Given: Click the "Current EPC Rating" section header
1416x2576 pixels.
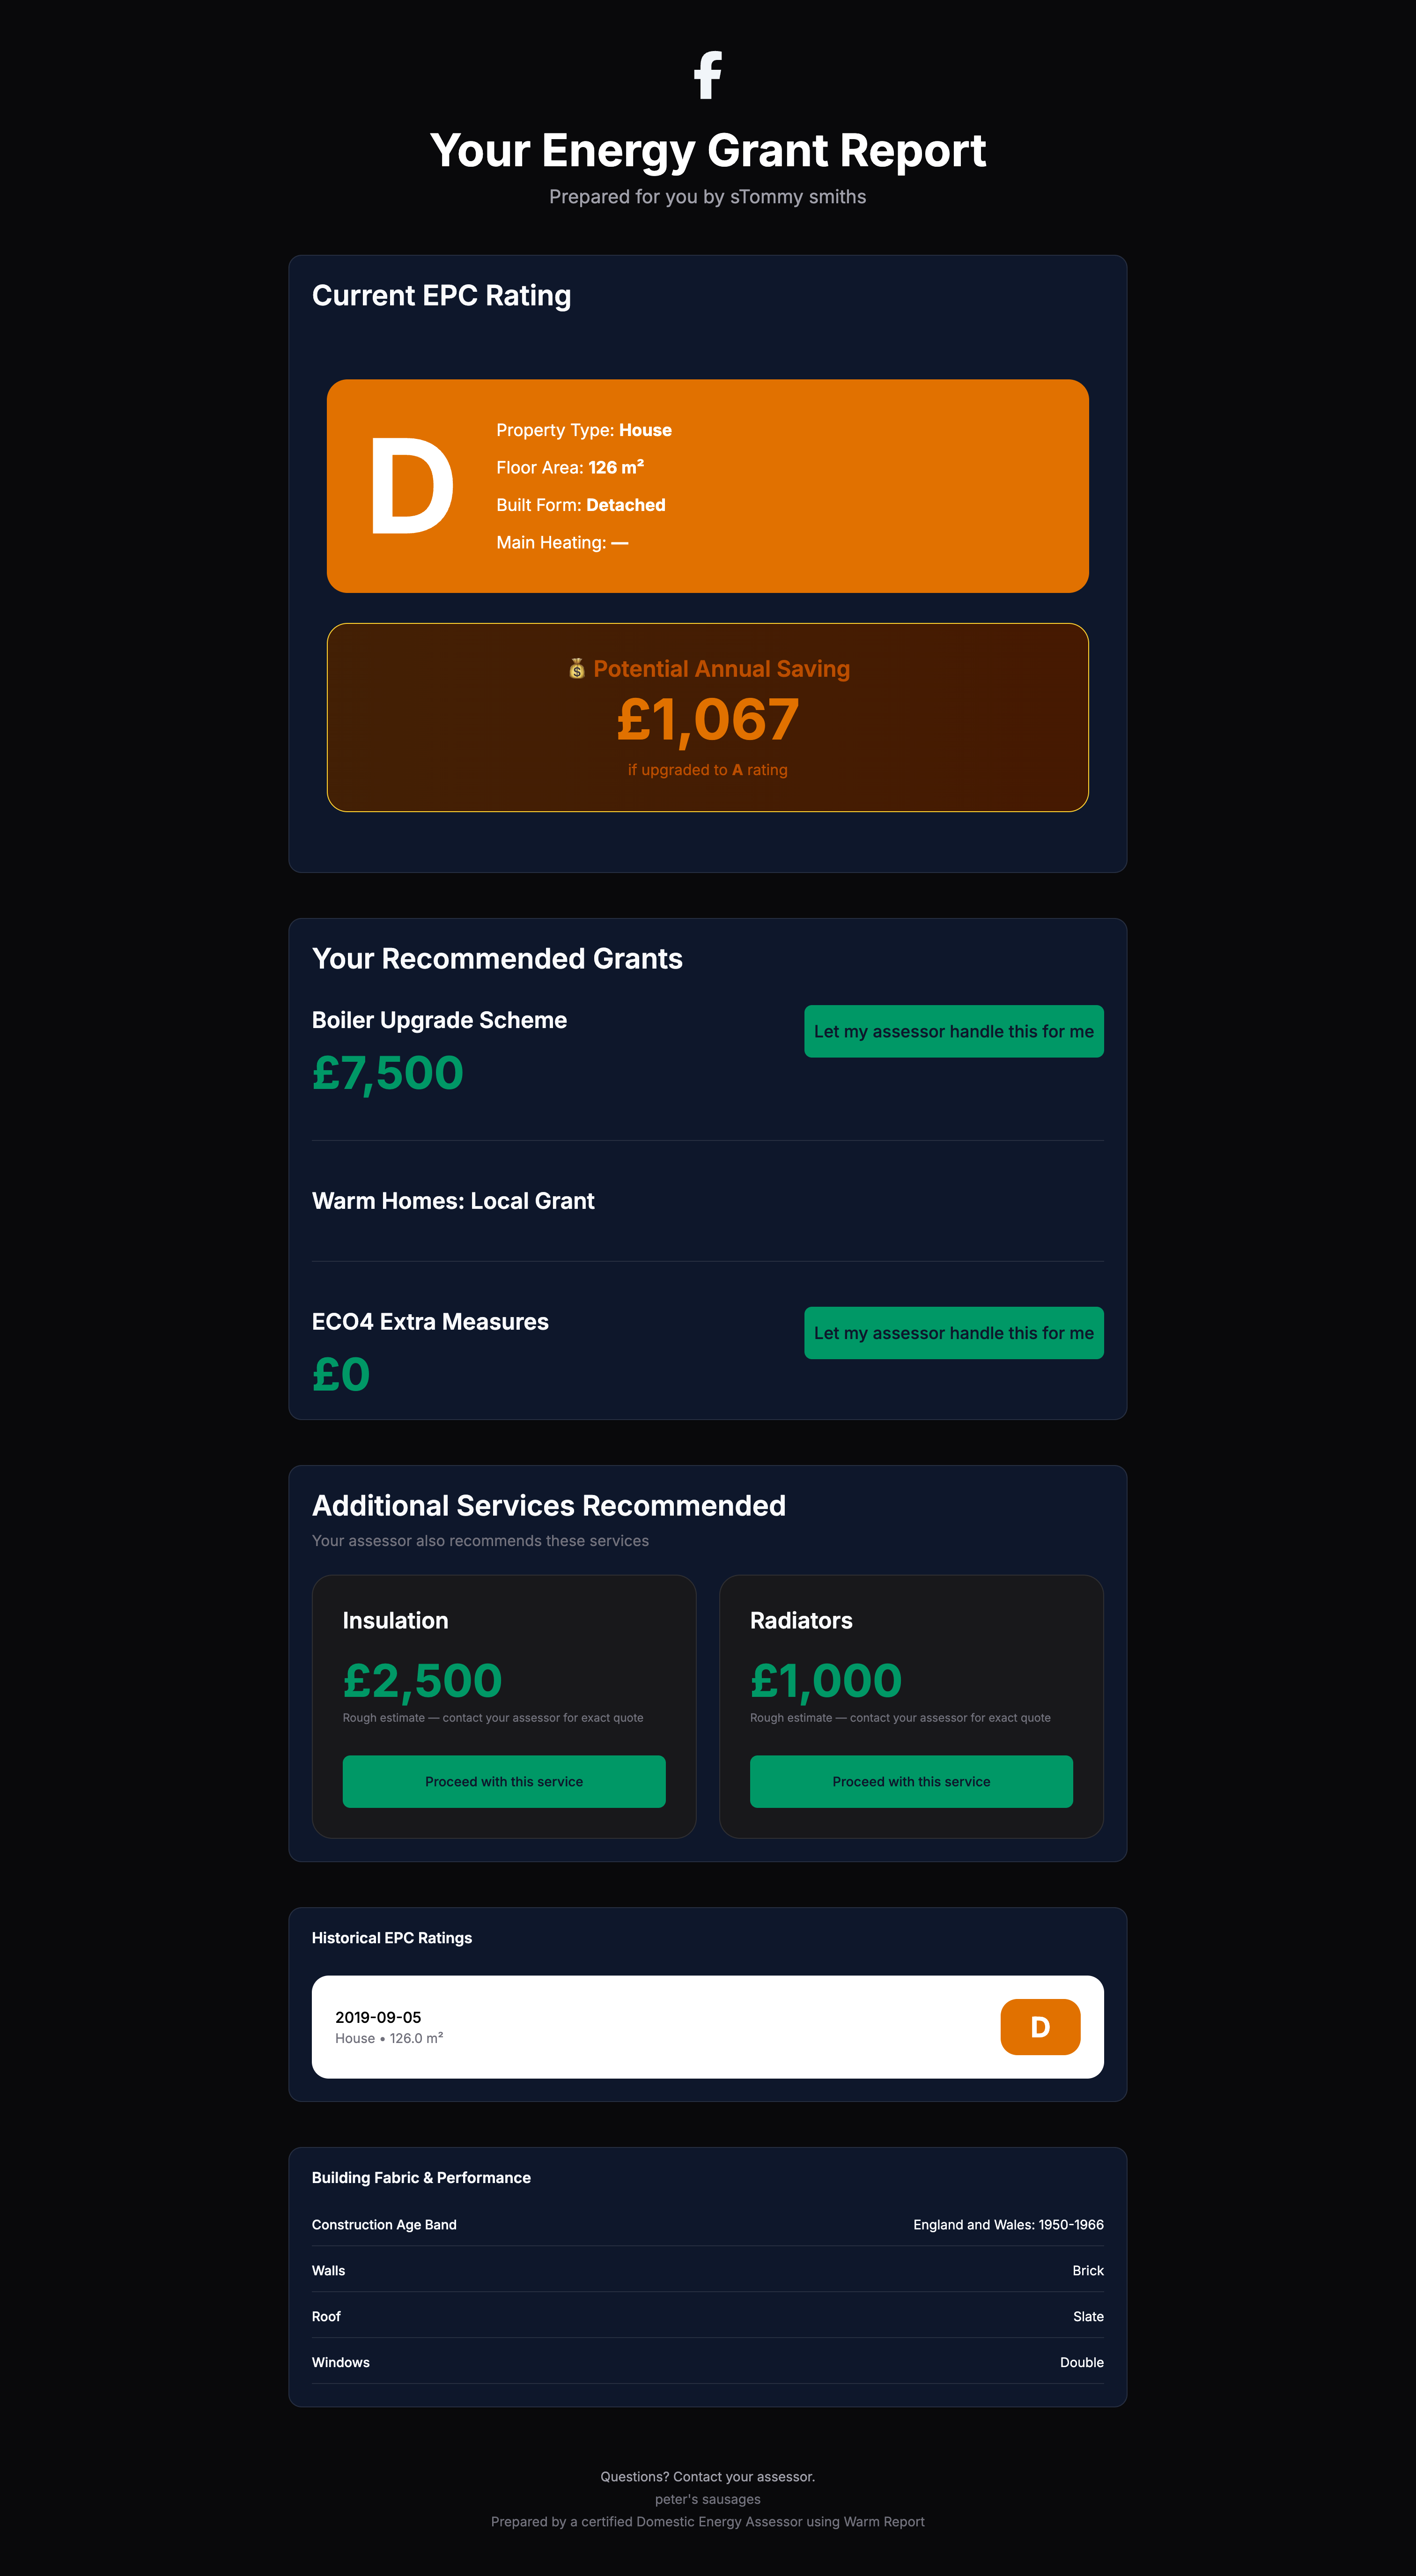Looking at the screenshot, I should [x=441, y=295].
